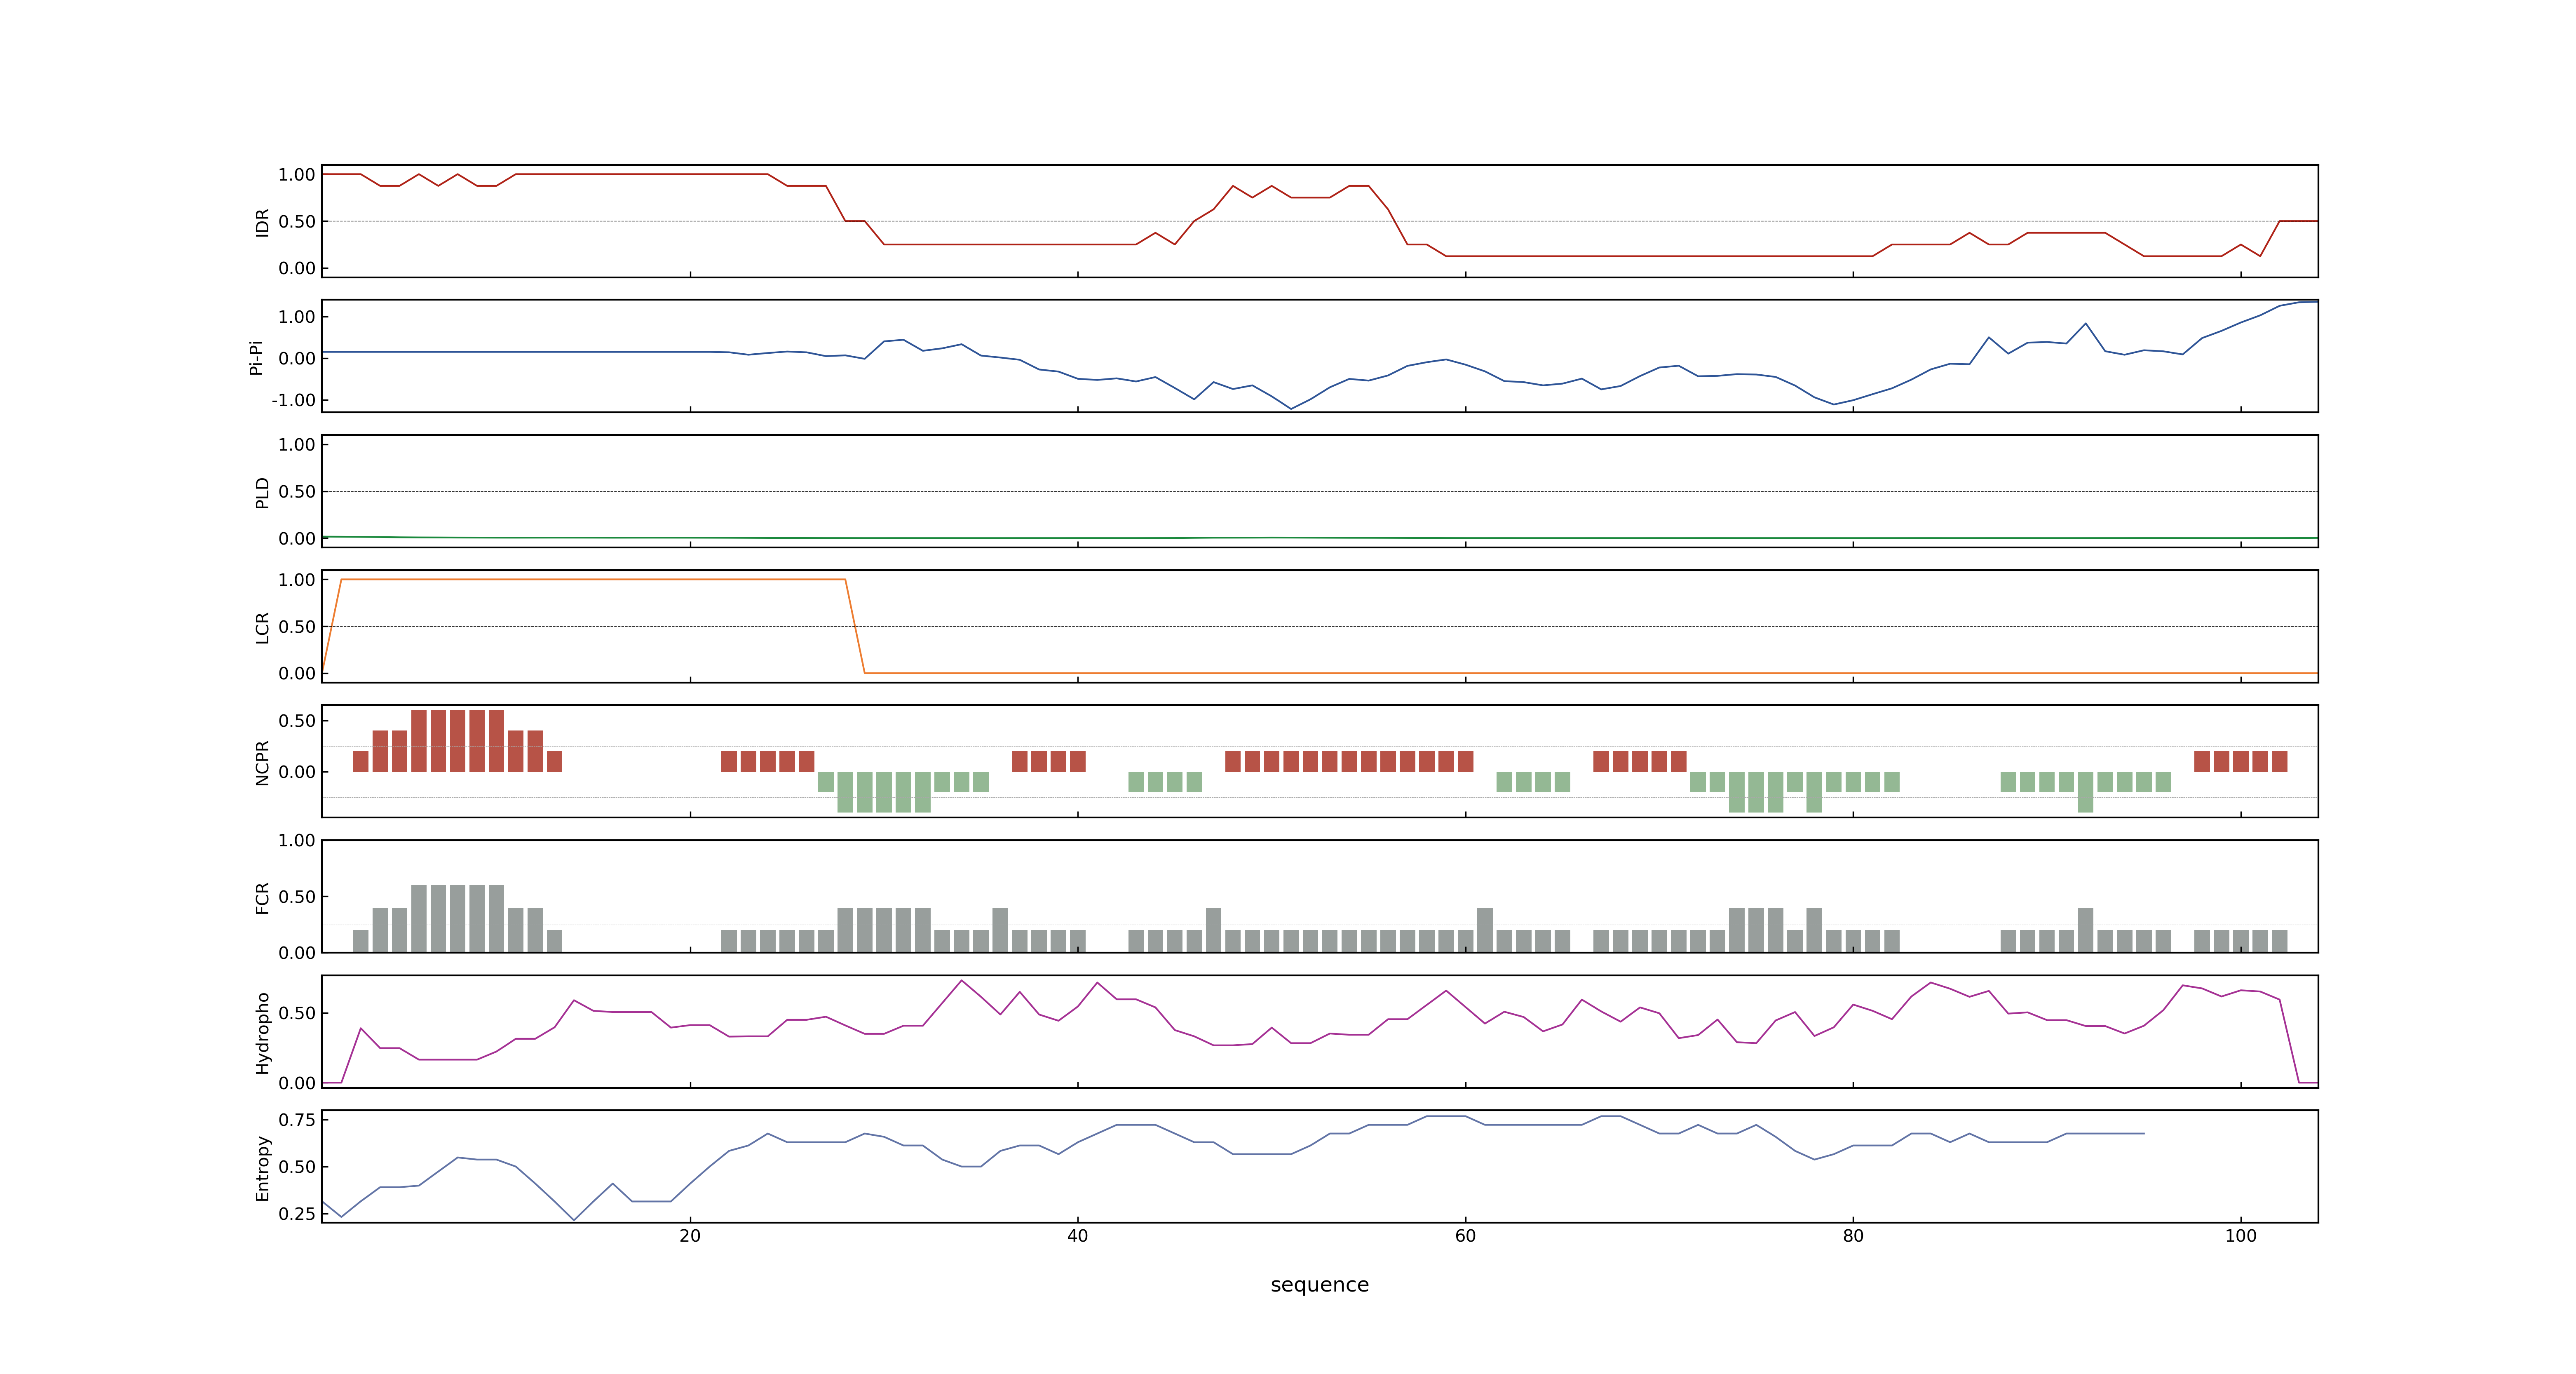Click the "1.00" tick on the LCR axis
Viewport: 2576px width, 1374px height.
(x=297, y=579)
